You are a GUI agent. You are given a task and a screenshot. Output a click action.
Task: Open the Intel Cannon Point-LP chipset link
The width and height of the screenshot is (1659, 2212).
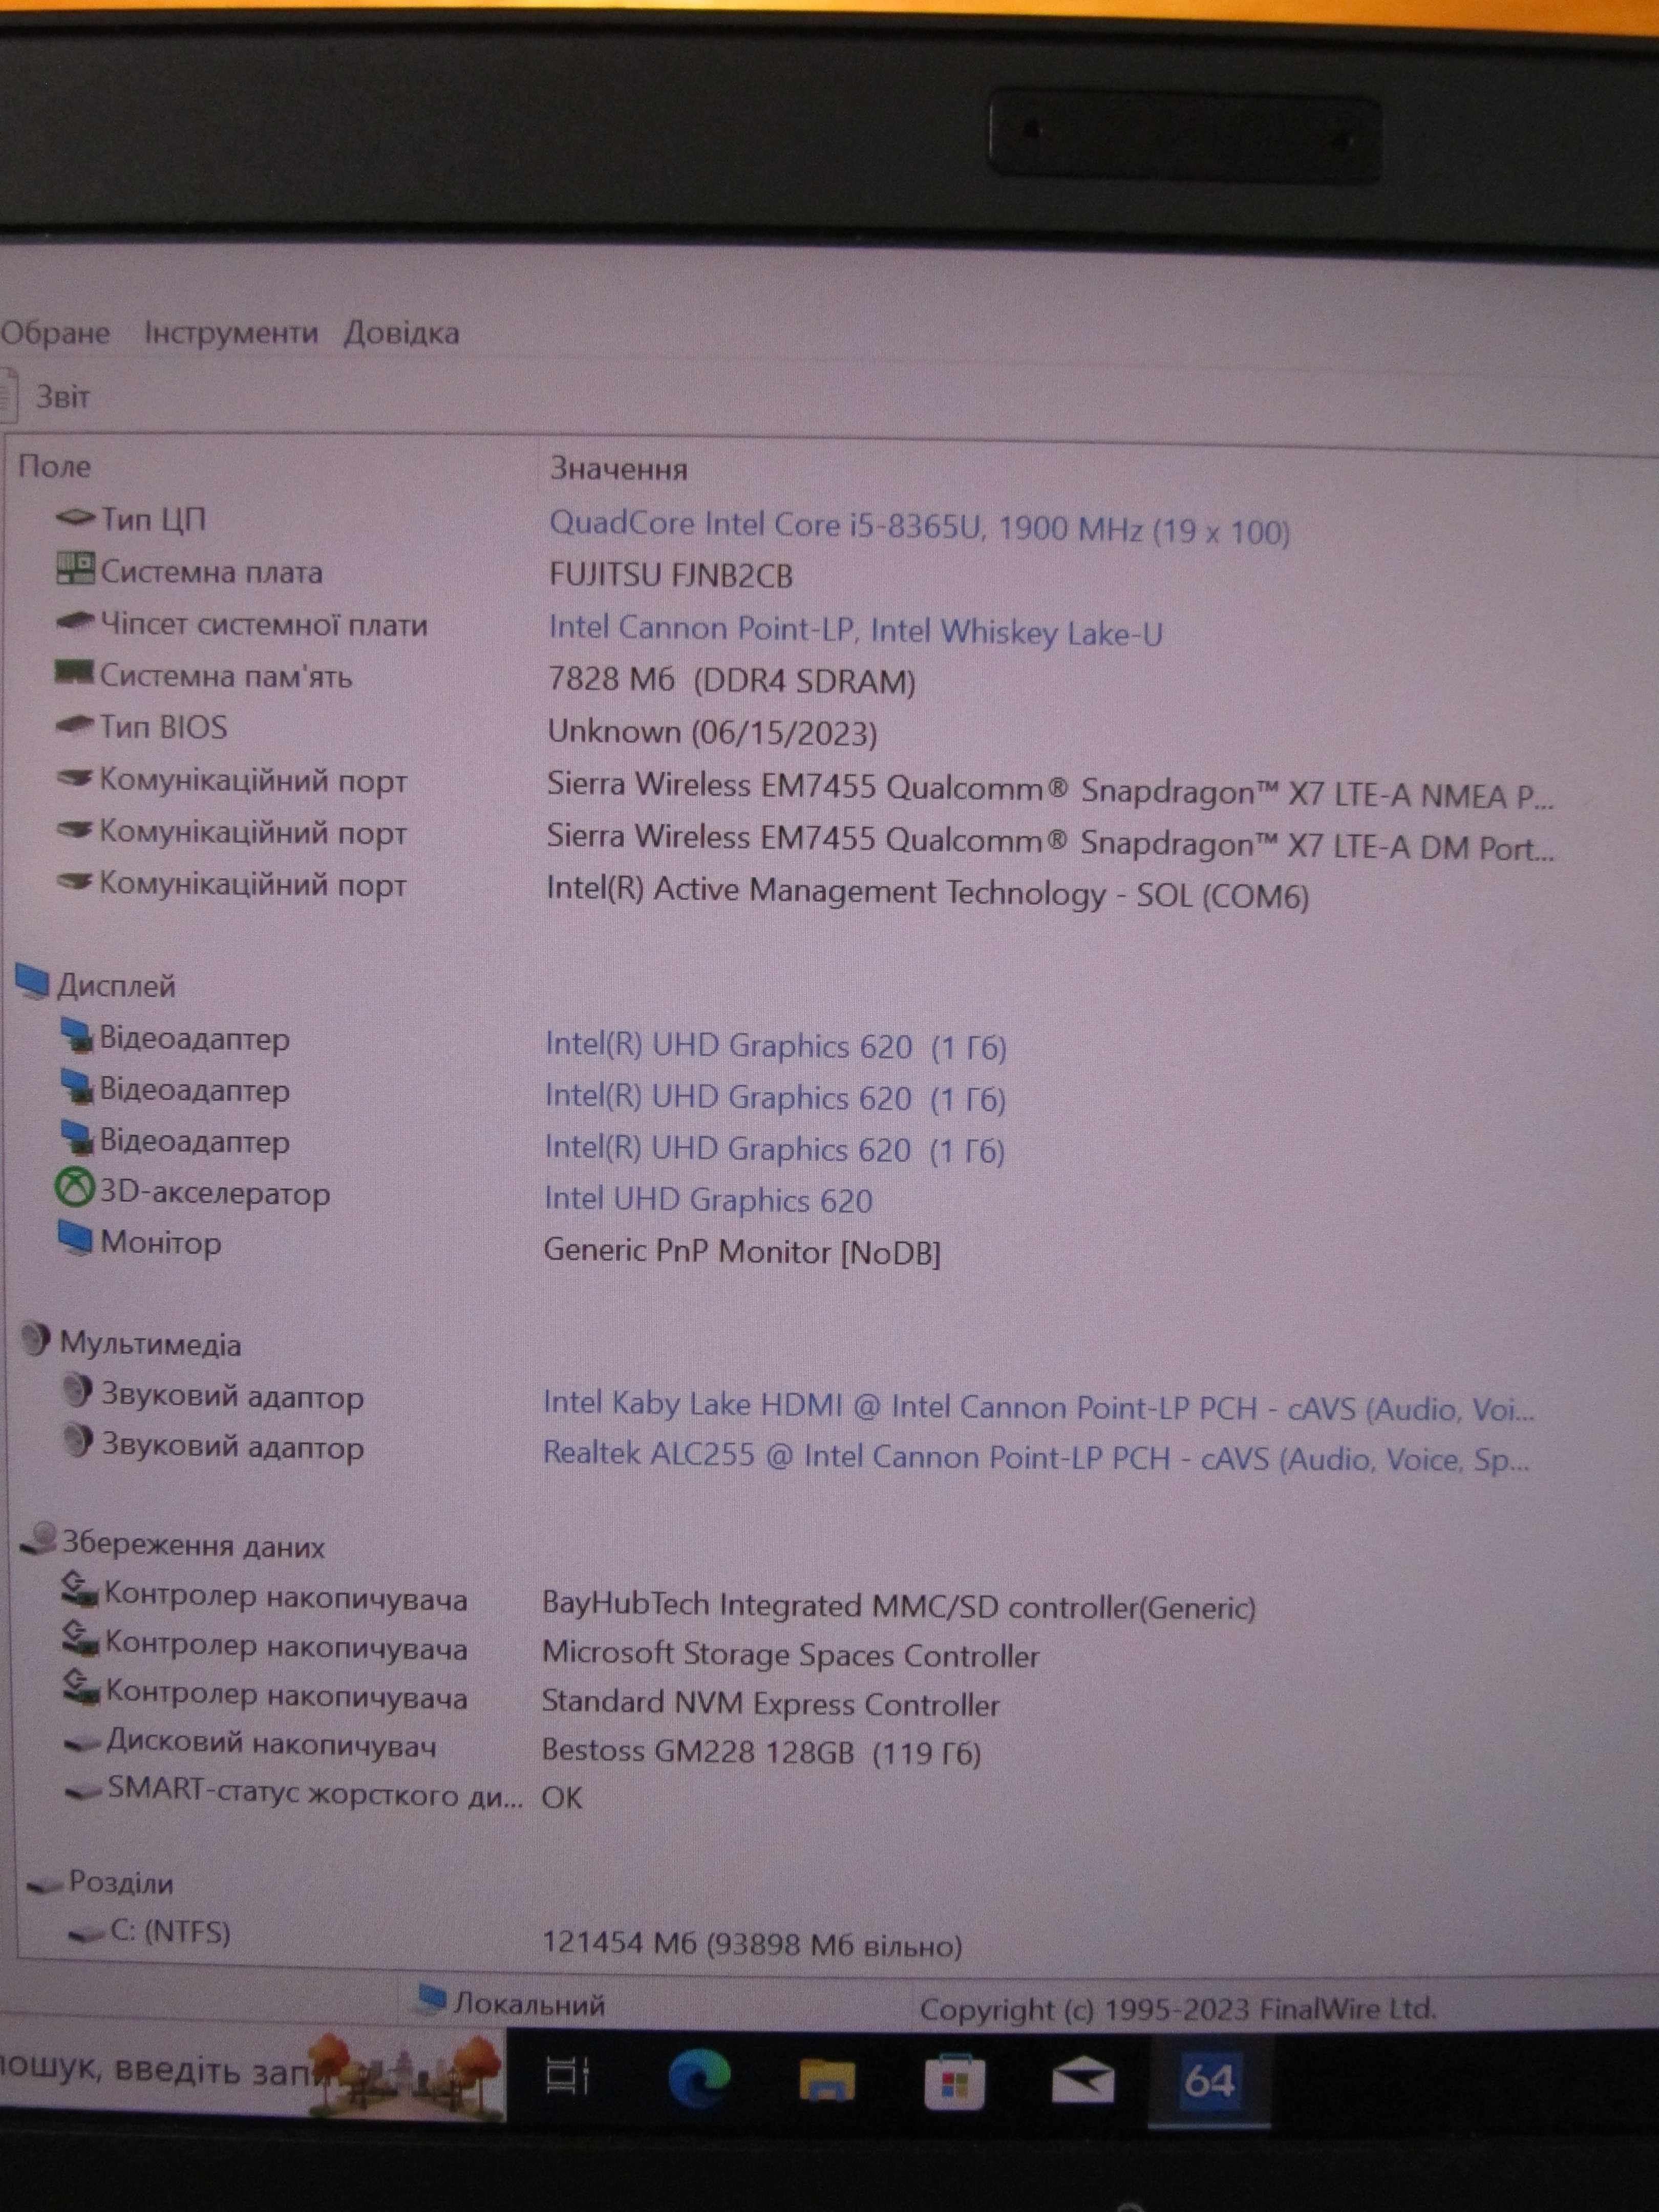(x=855, y=631)
